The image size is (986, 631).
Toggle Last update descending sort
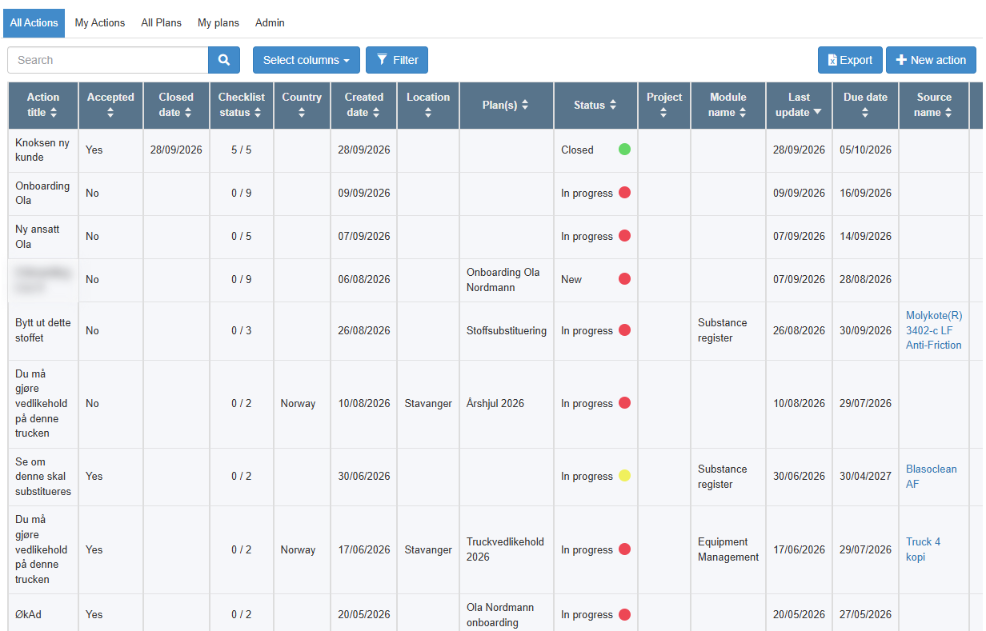(799, 105)
